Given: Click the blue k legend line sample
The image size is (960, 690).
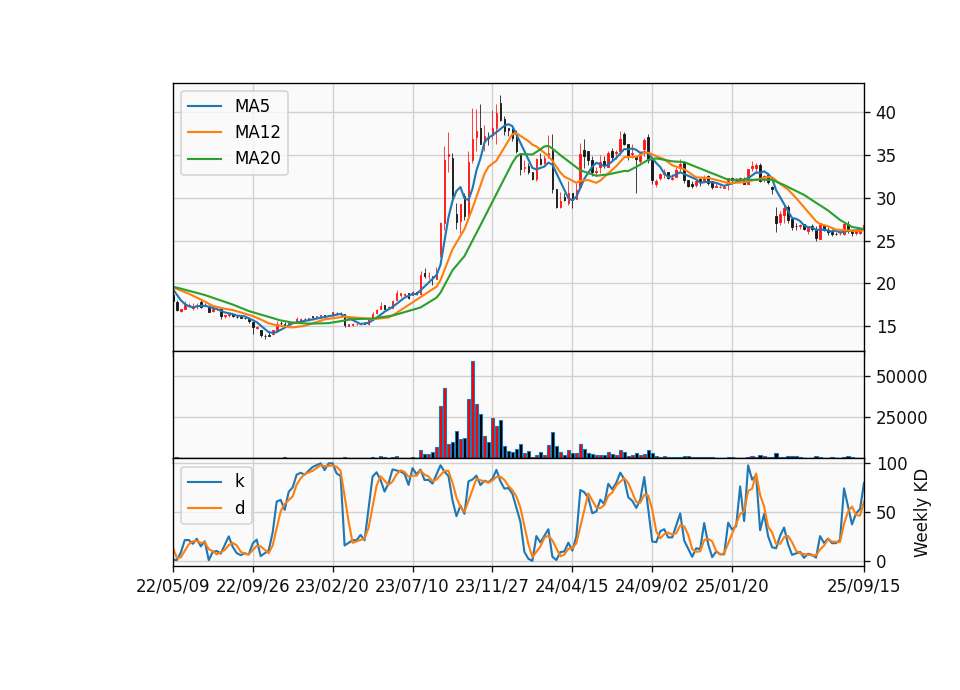Looking at the screenshot, I should (204, 482).
